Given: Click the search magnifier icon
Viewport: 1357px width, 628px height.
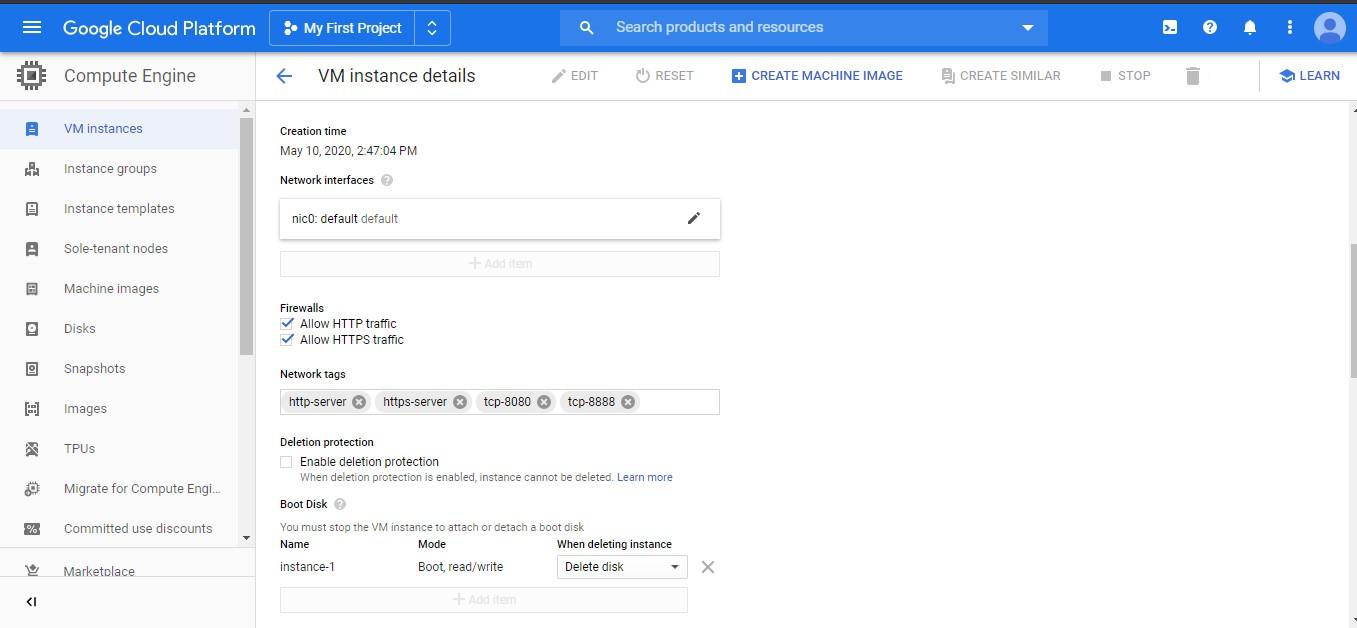Looking at the screenshot, I should click(x=587, y=28).
